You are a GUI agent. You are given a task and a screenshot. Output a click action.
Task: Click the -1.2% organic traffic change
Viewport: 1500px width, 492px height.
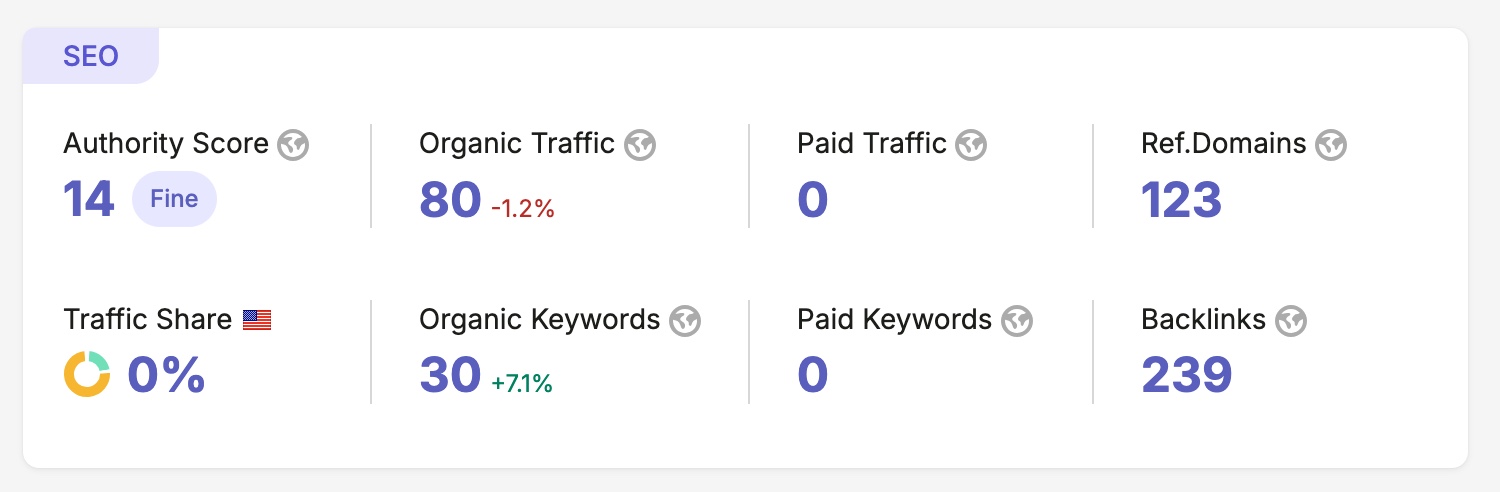522,208
